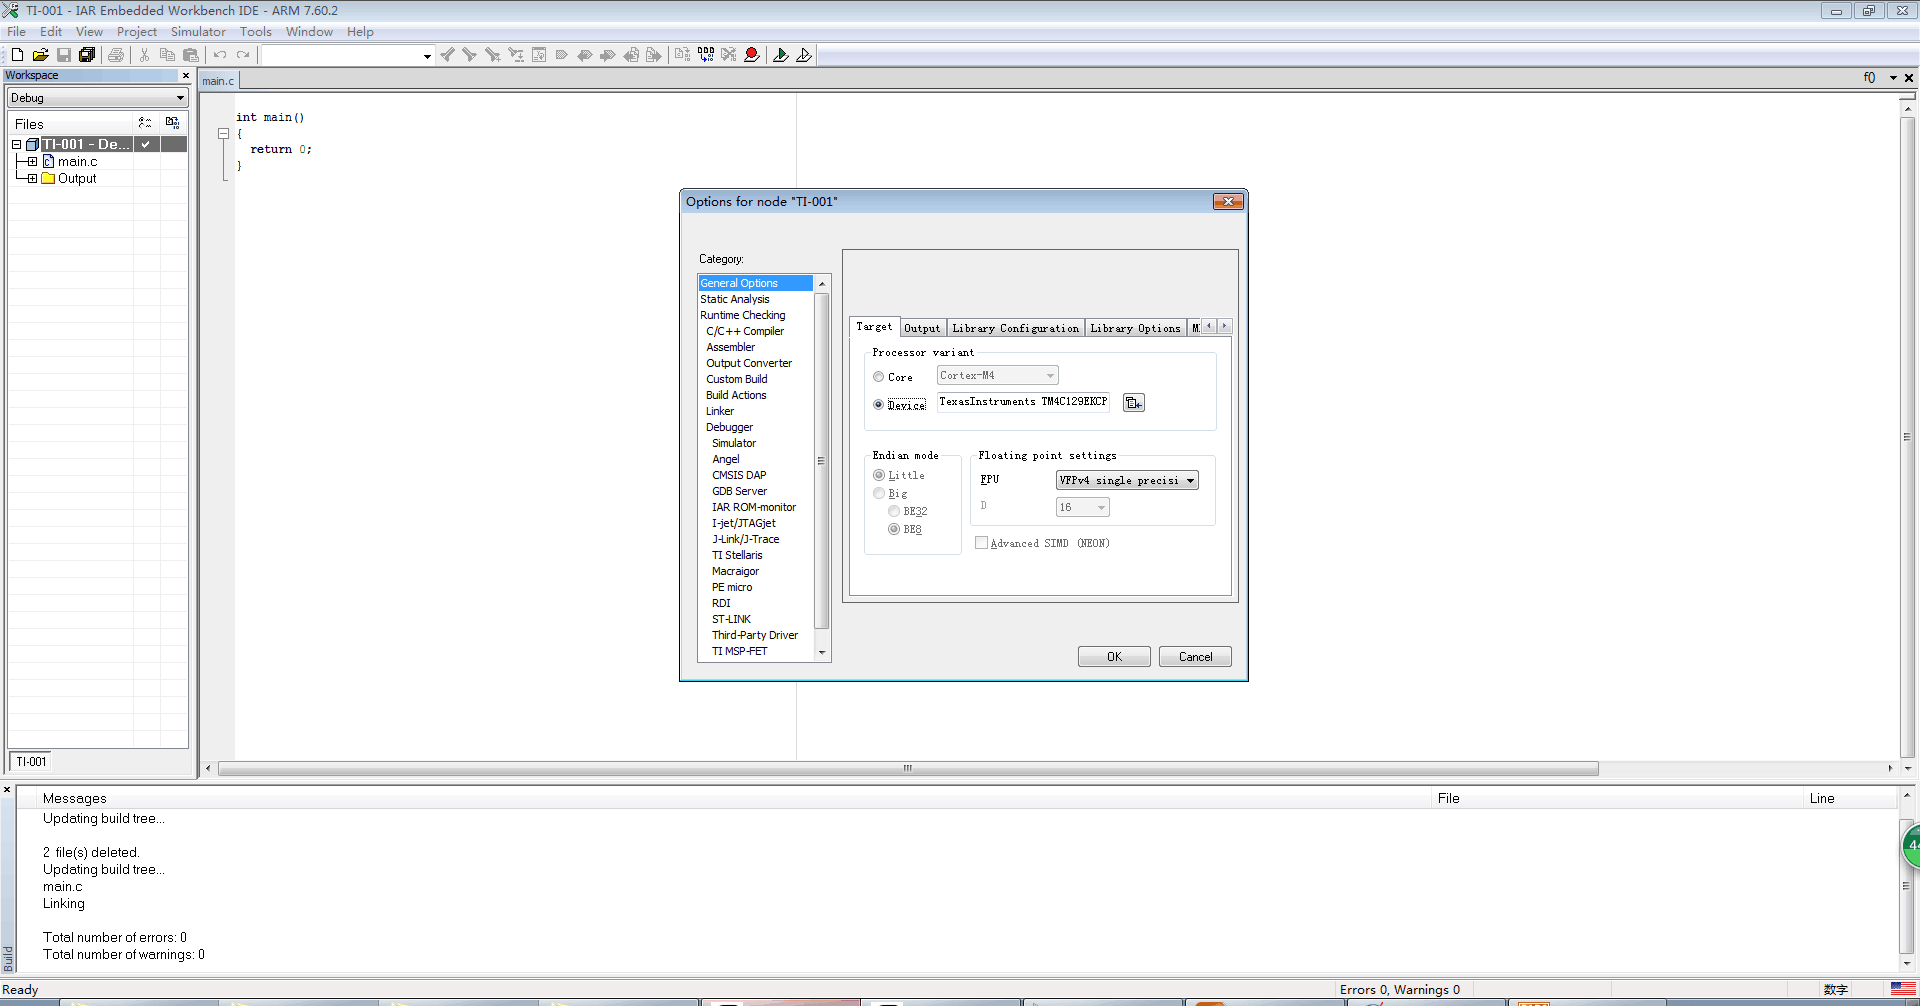The height and width of the screenshot is (1006, 1920).
Task: Select the Device radio button
Action: point(879,405)
